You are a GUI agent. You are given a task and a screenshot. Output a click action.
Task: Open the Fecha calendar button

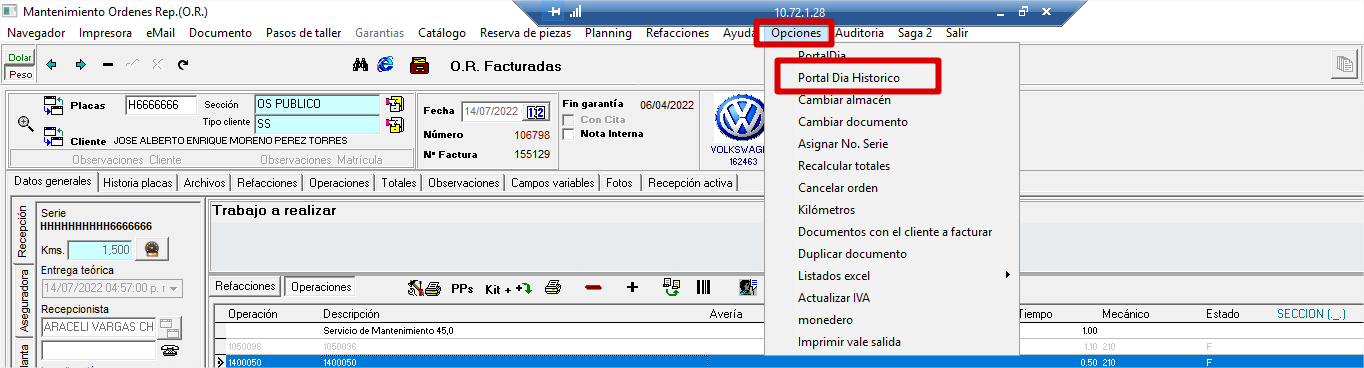click(536, 111)
